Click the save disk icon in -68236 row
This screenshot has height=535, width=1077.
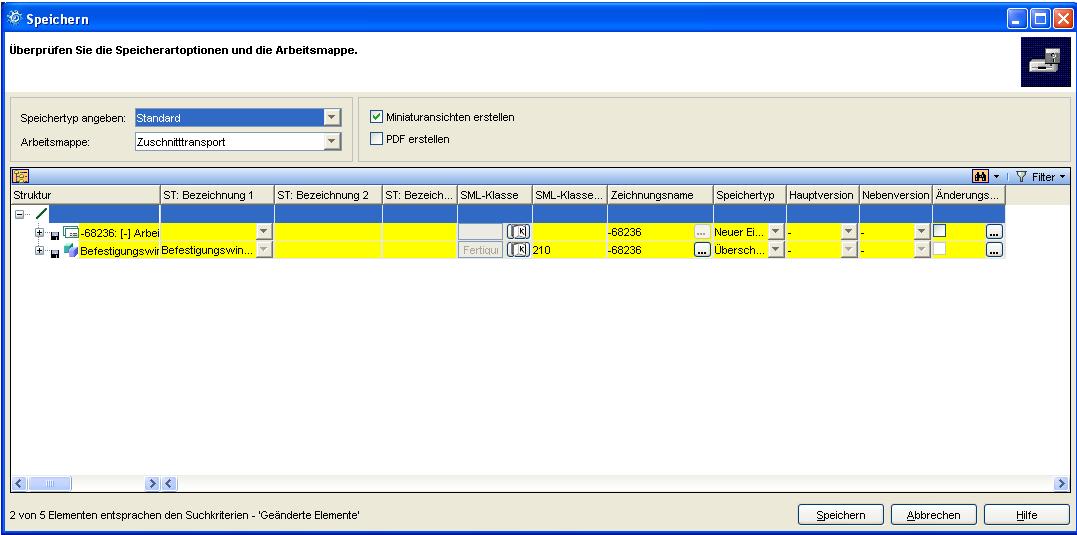coord(55,234)
